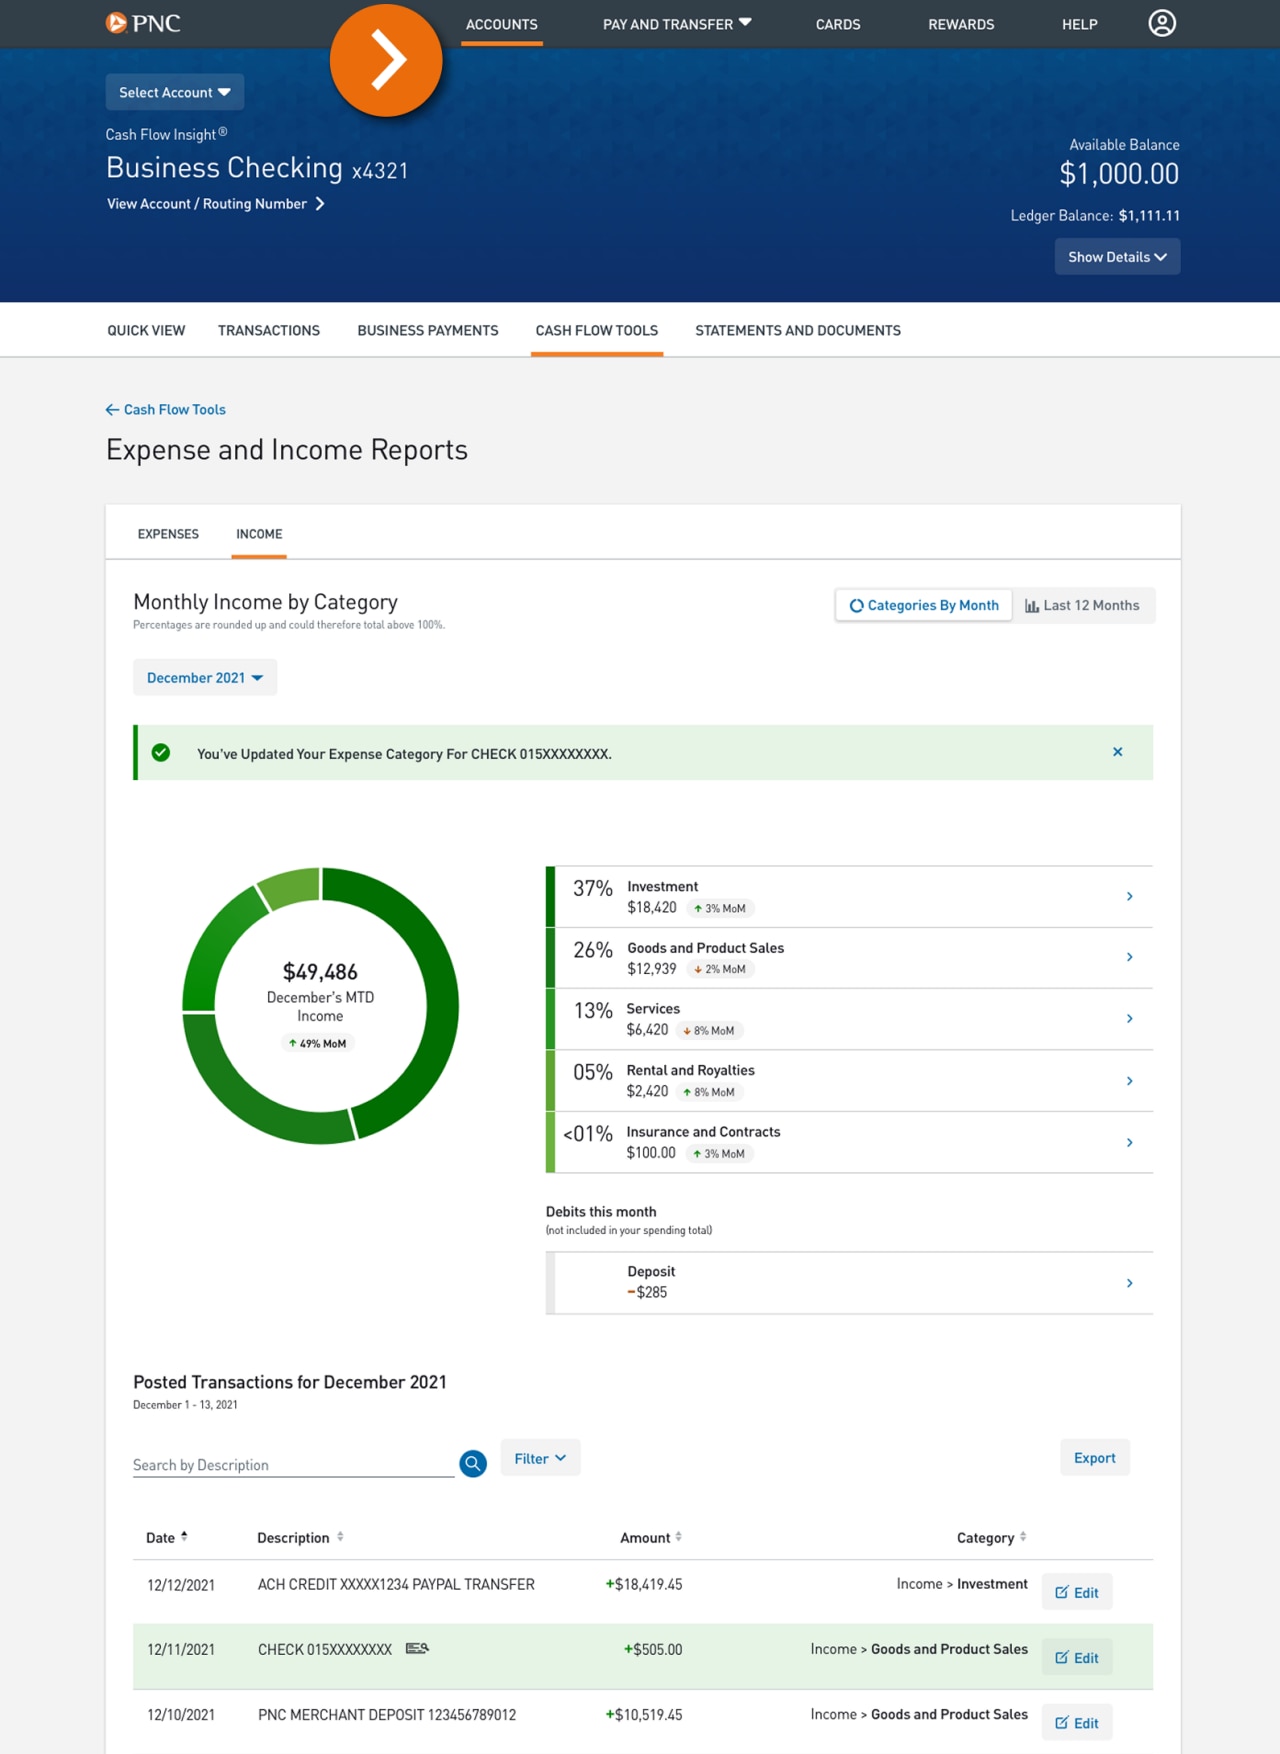Screen dimensions: 1280x1754
Task: Dismiss the category updated success banner
Action: point(1118,752)
